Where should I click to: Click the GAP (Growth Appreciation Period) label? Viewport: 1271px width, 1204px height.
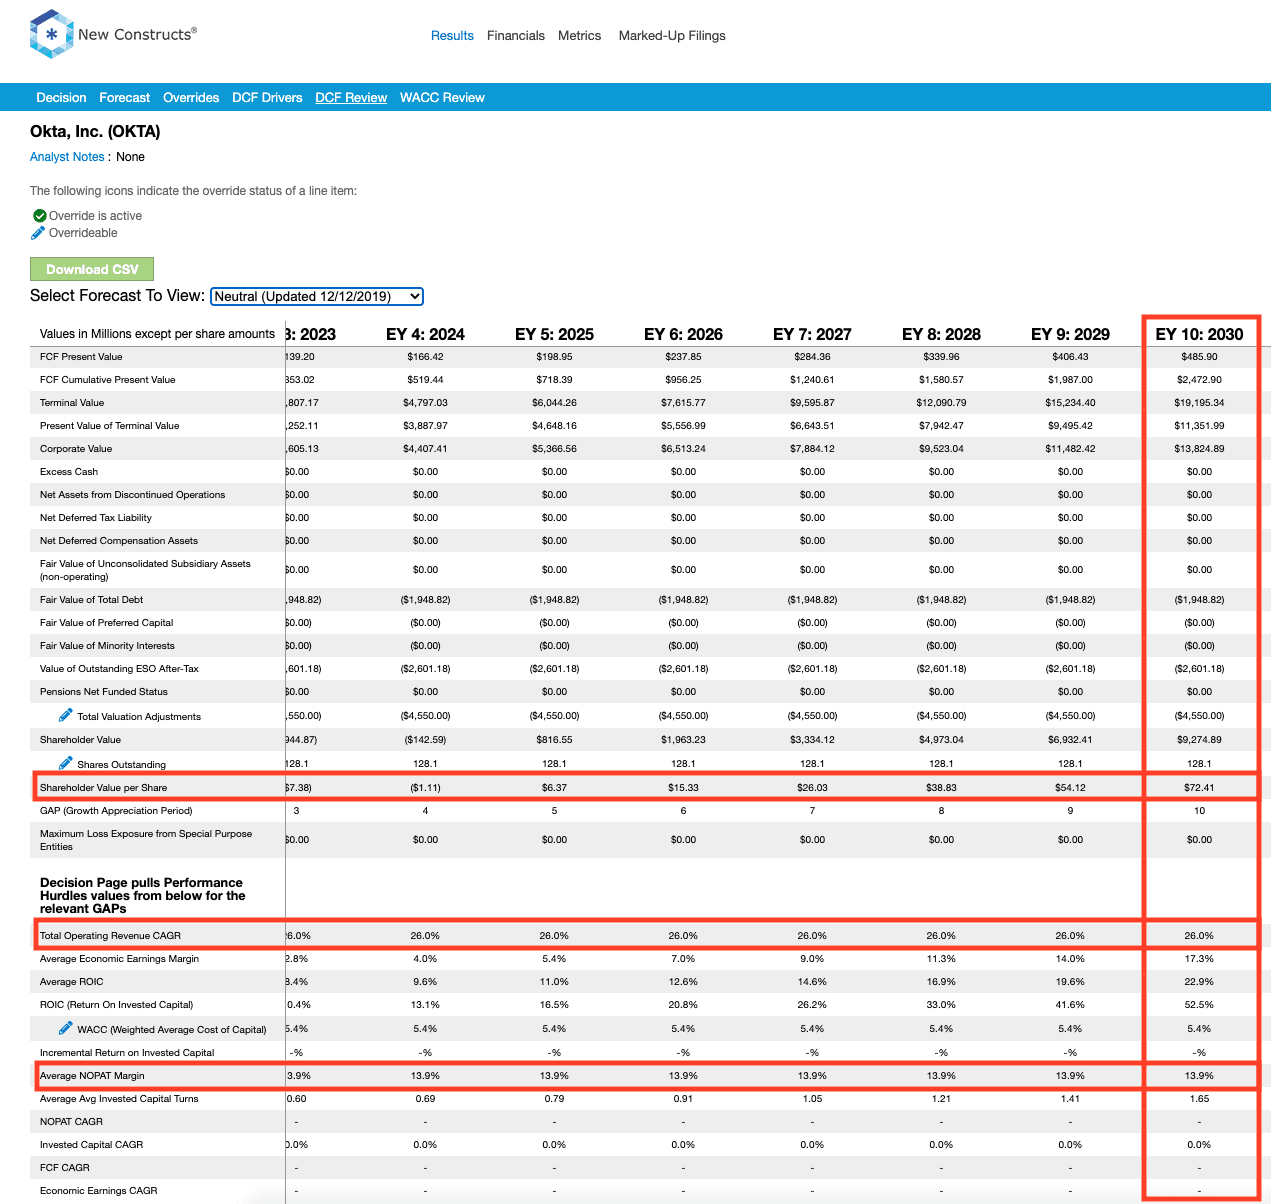pos(116,811)
